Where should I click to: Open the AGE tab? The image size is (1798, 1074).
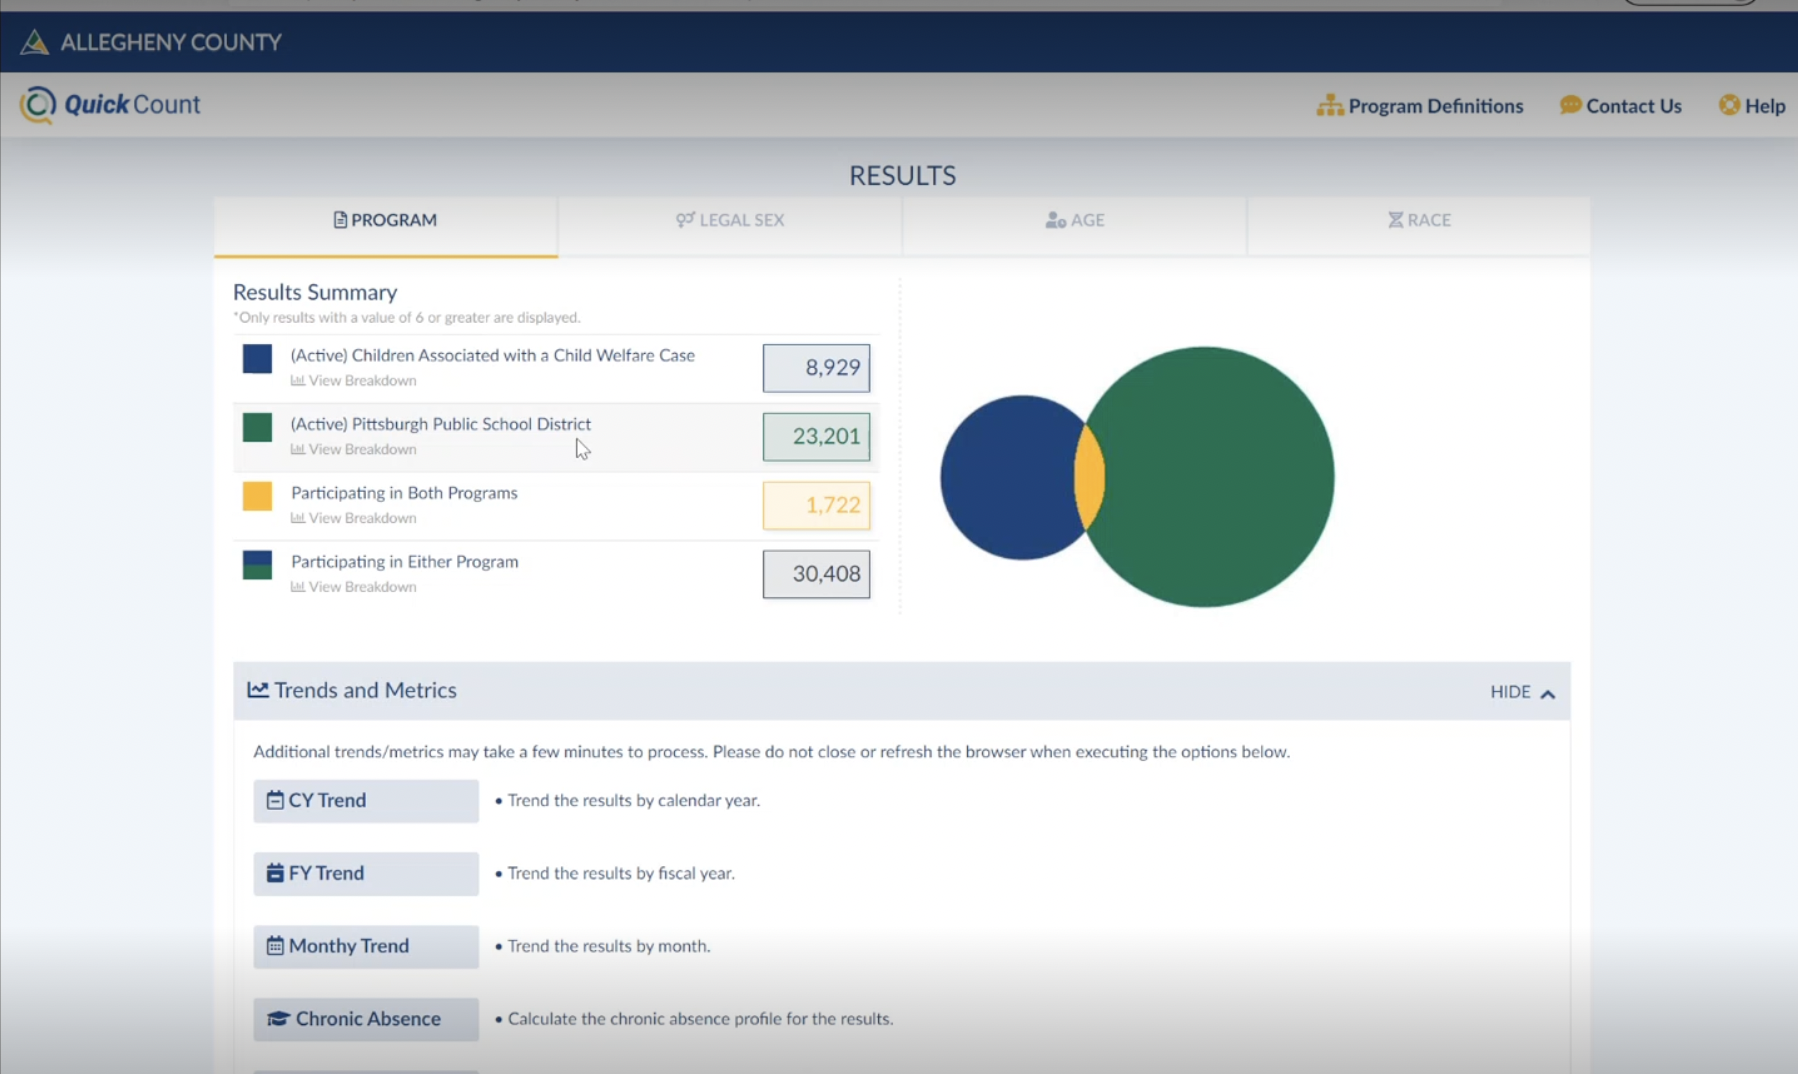tap(1075, 225)
